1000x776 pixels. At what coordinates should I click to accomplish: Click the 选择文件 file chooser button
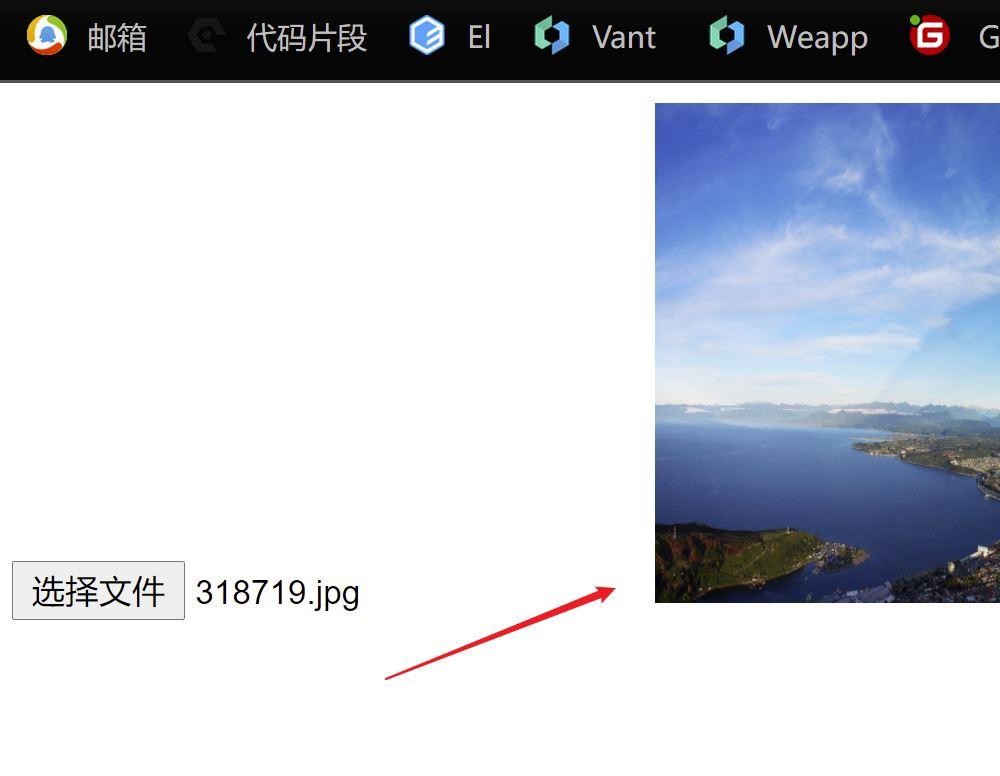(98, 590)
